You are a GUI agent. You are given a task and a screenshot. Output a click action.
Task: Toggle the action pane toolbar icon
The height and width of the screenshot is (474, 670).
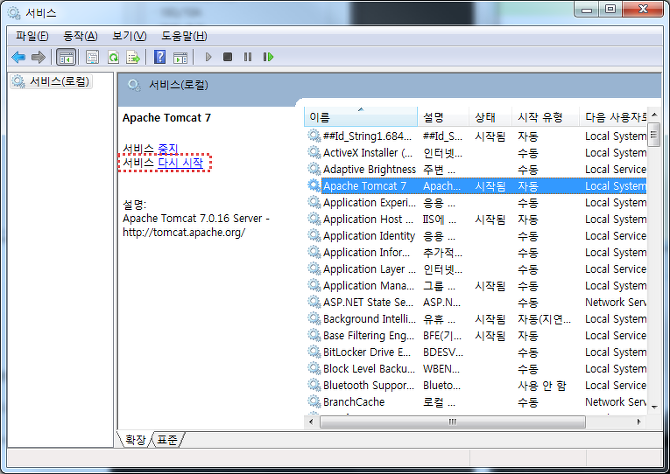[180, 57]
